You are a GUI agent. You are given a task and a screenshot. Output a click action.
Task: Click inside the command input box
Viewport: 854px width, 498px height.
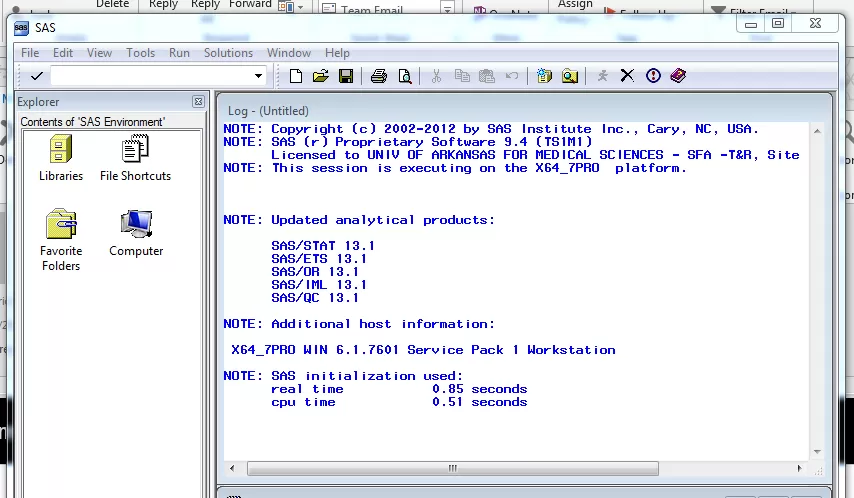pyautogui.click(x=151, y=76)
